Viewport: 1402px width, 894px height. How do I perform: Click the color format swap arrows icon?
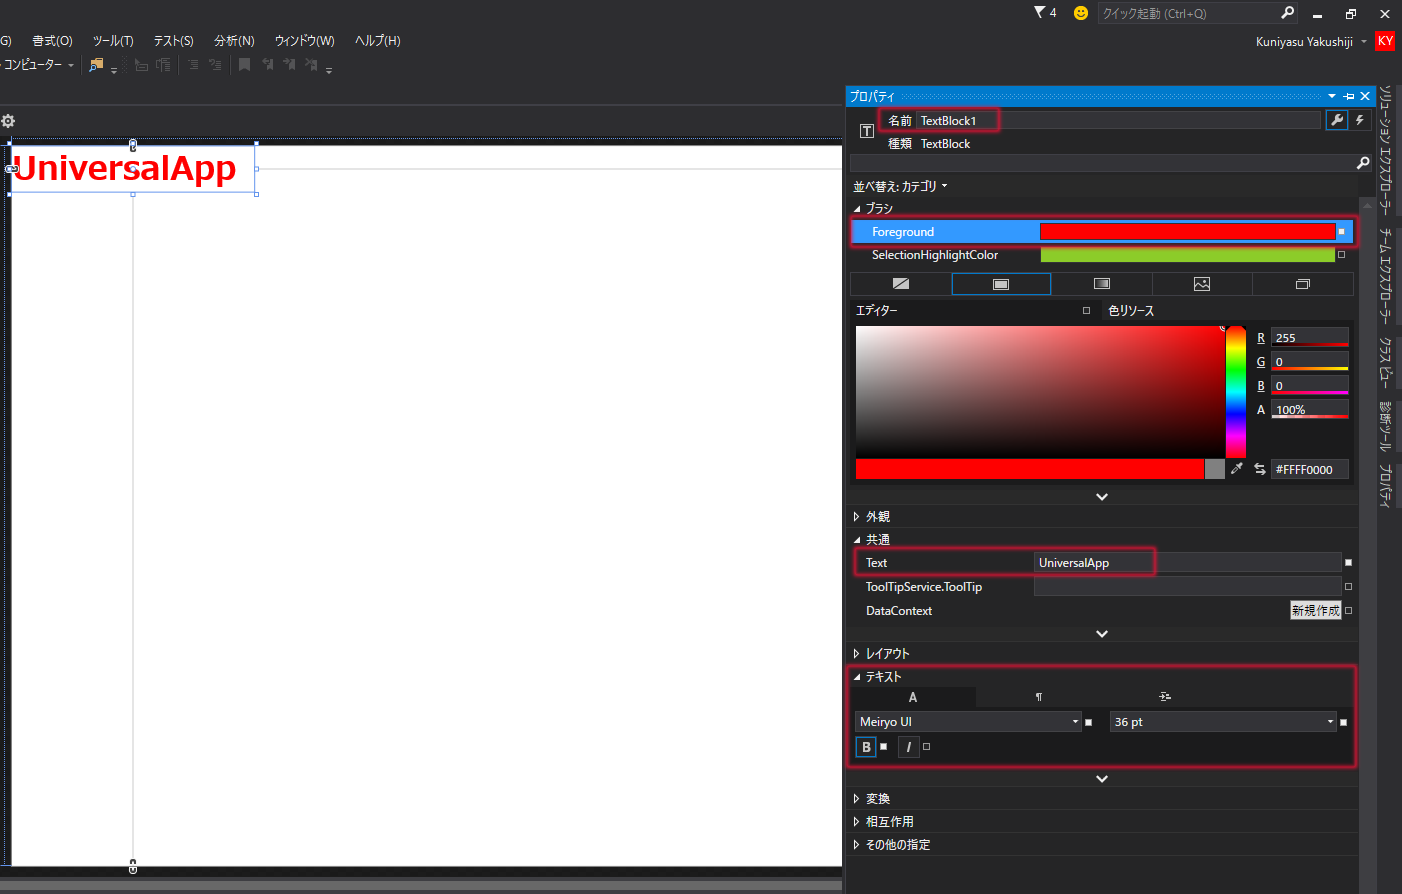tap(1260, 469)
